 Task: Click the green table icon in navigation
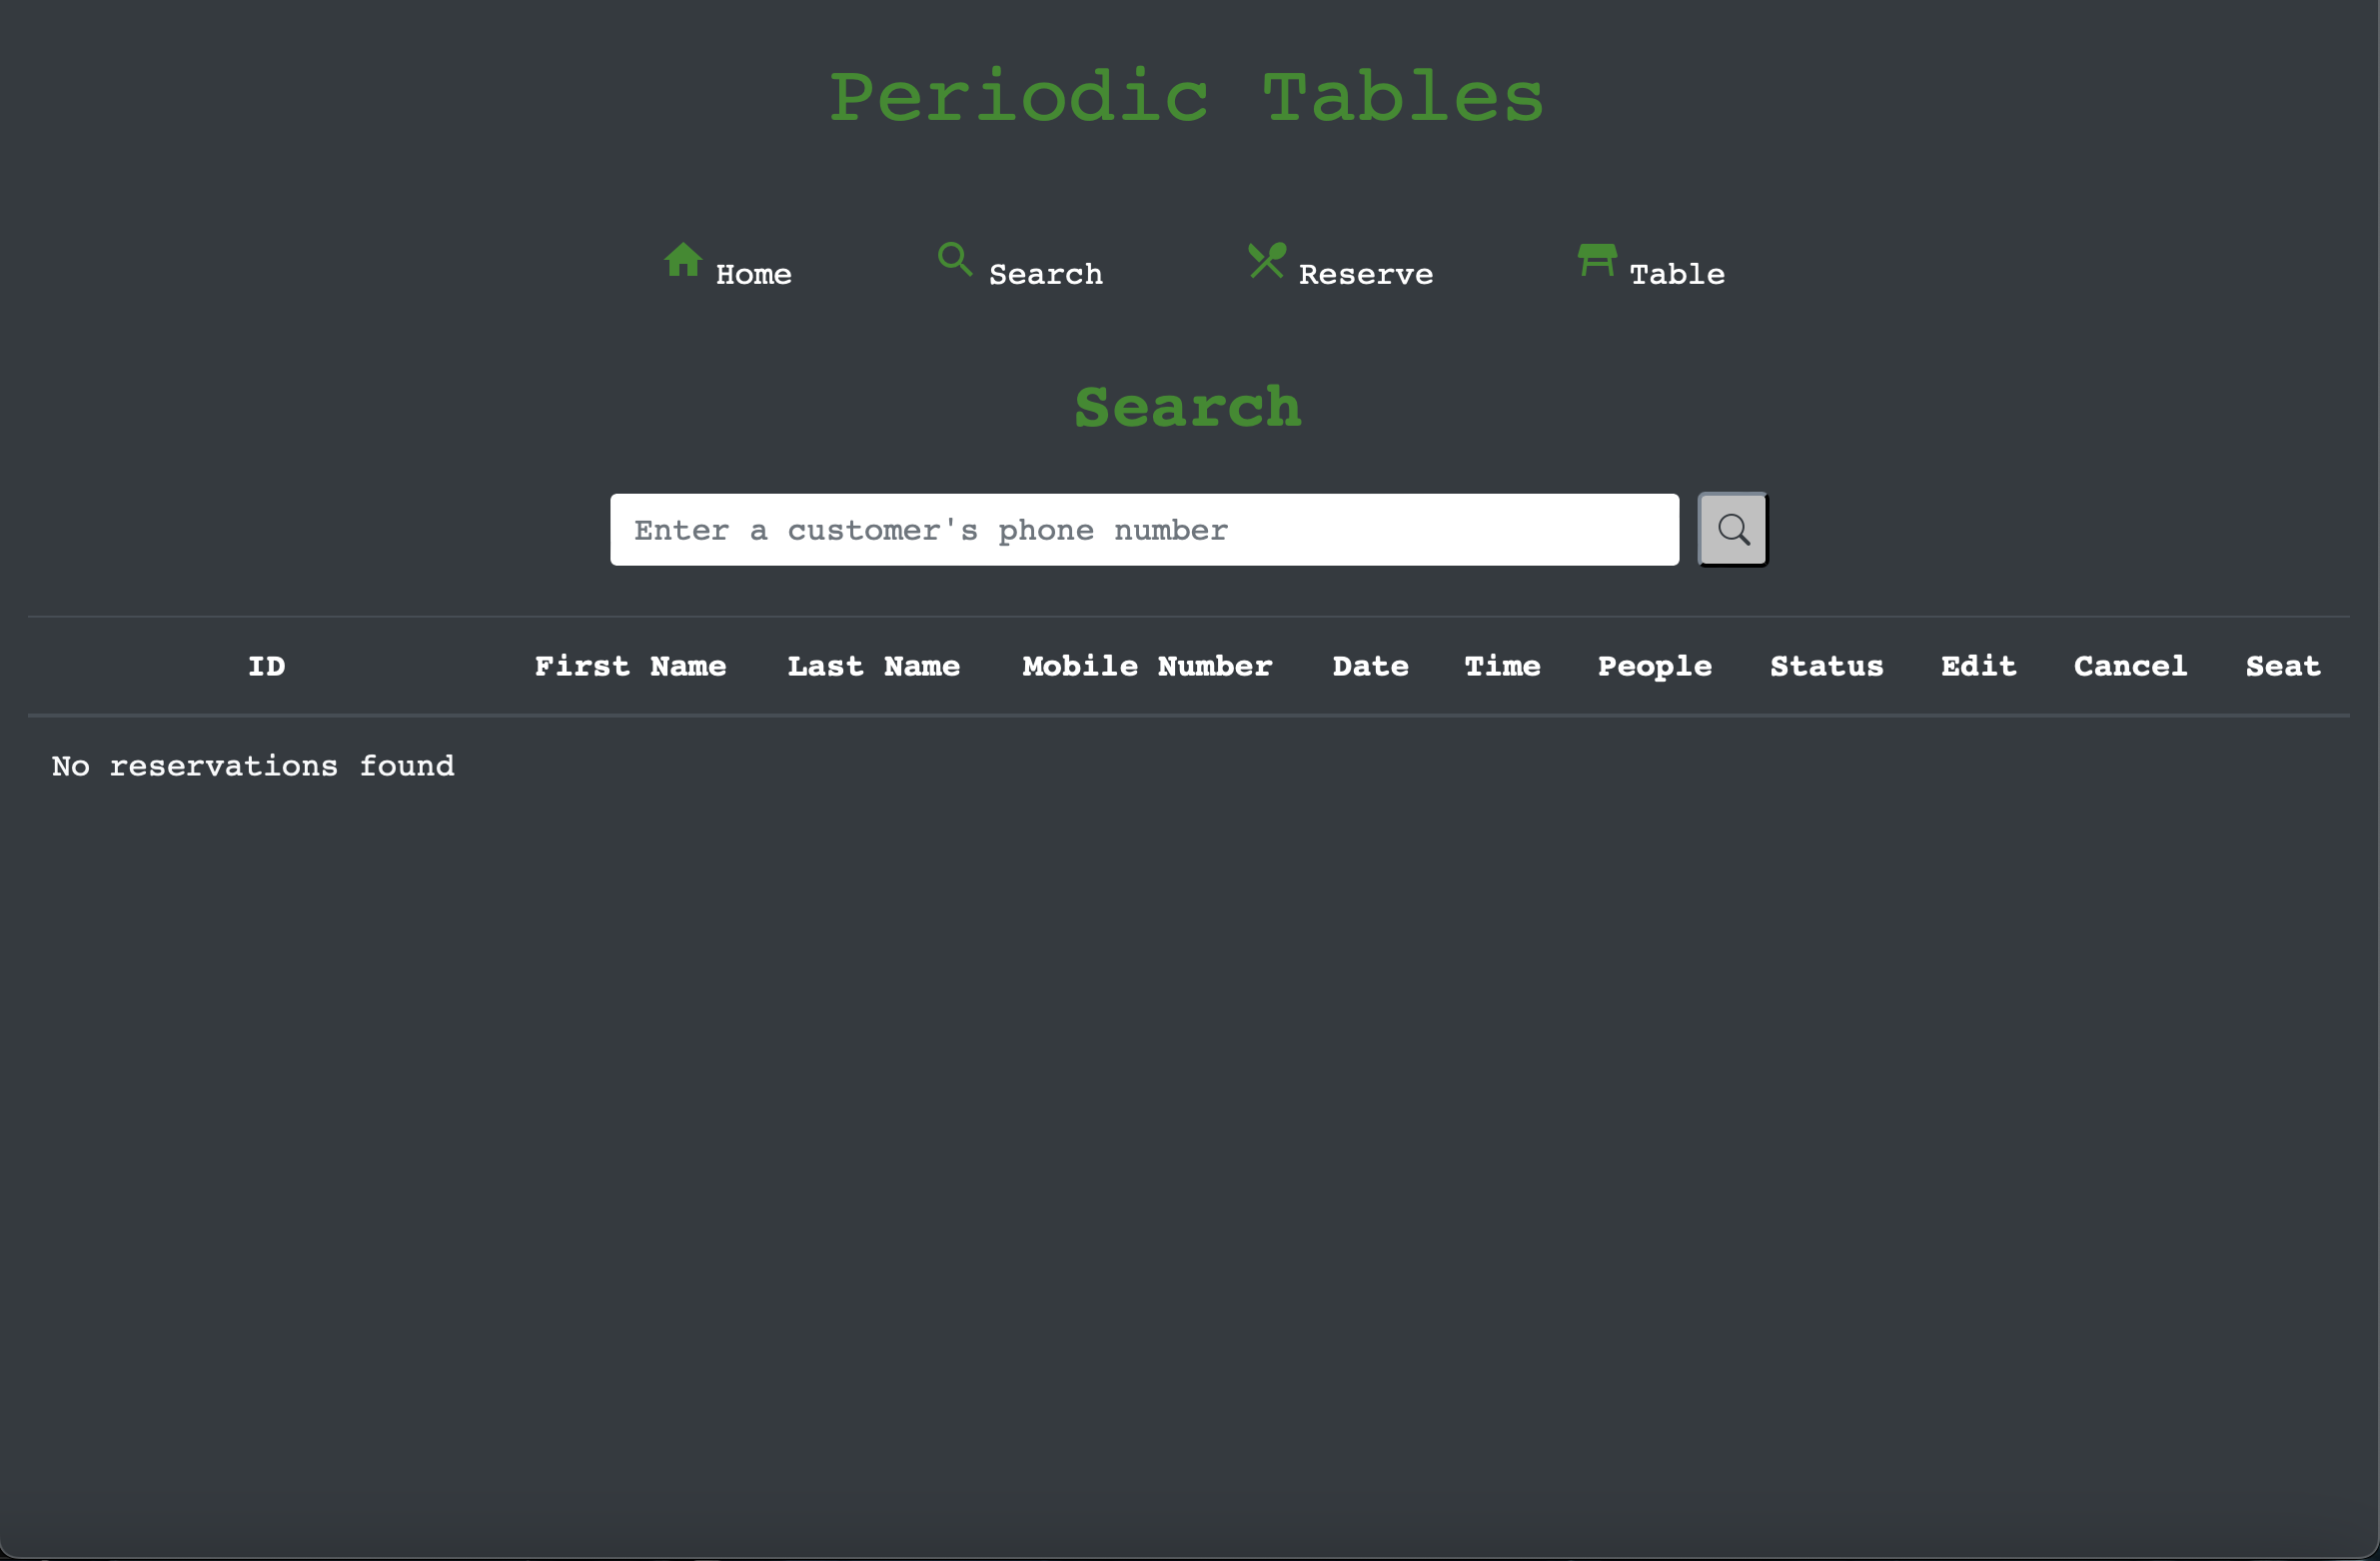[1595, 260]
